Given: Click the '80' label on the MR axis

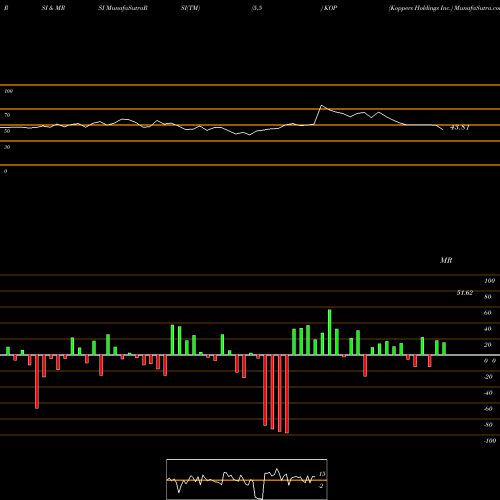Looking at the screenshot, I should tap(488, 297).
